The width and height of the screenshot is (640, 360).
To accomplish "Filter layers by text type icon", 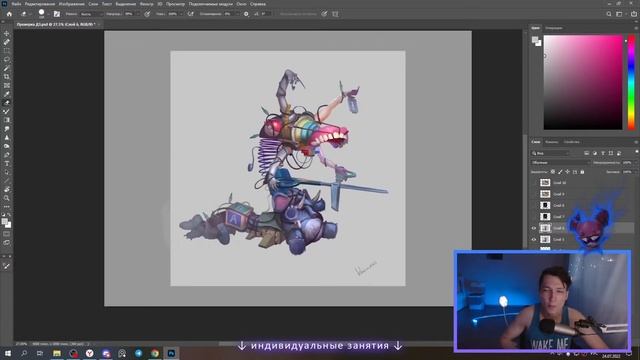I will point(603,153).
